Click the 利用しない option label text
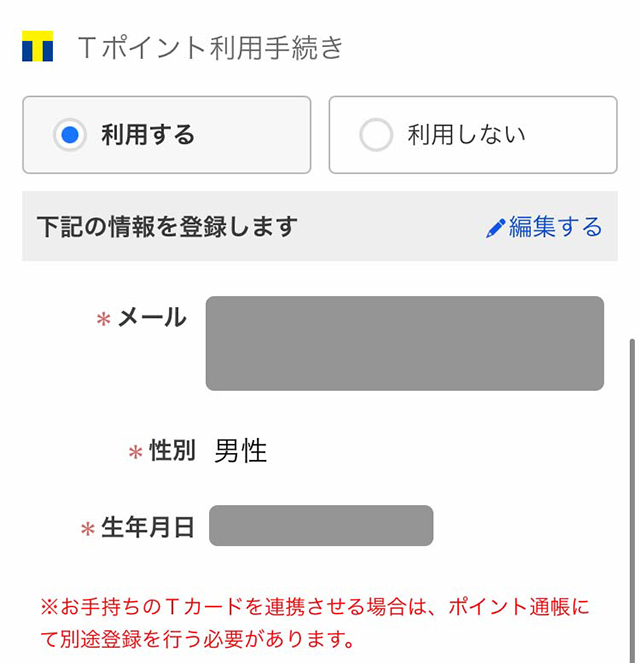 [466, 135]
